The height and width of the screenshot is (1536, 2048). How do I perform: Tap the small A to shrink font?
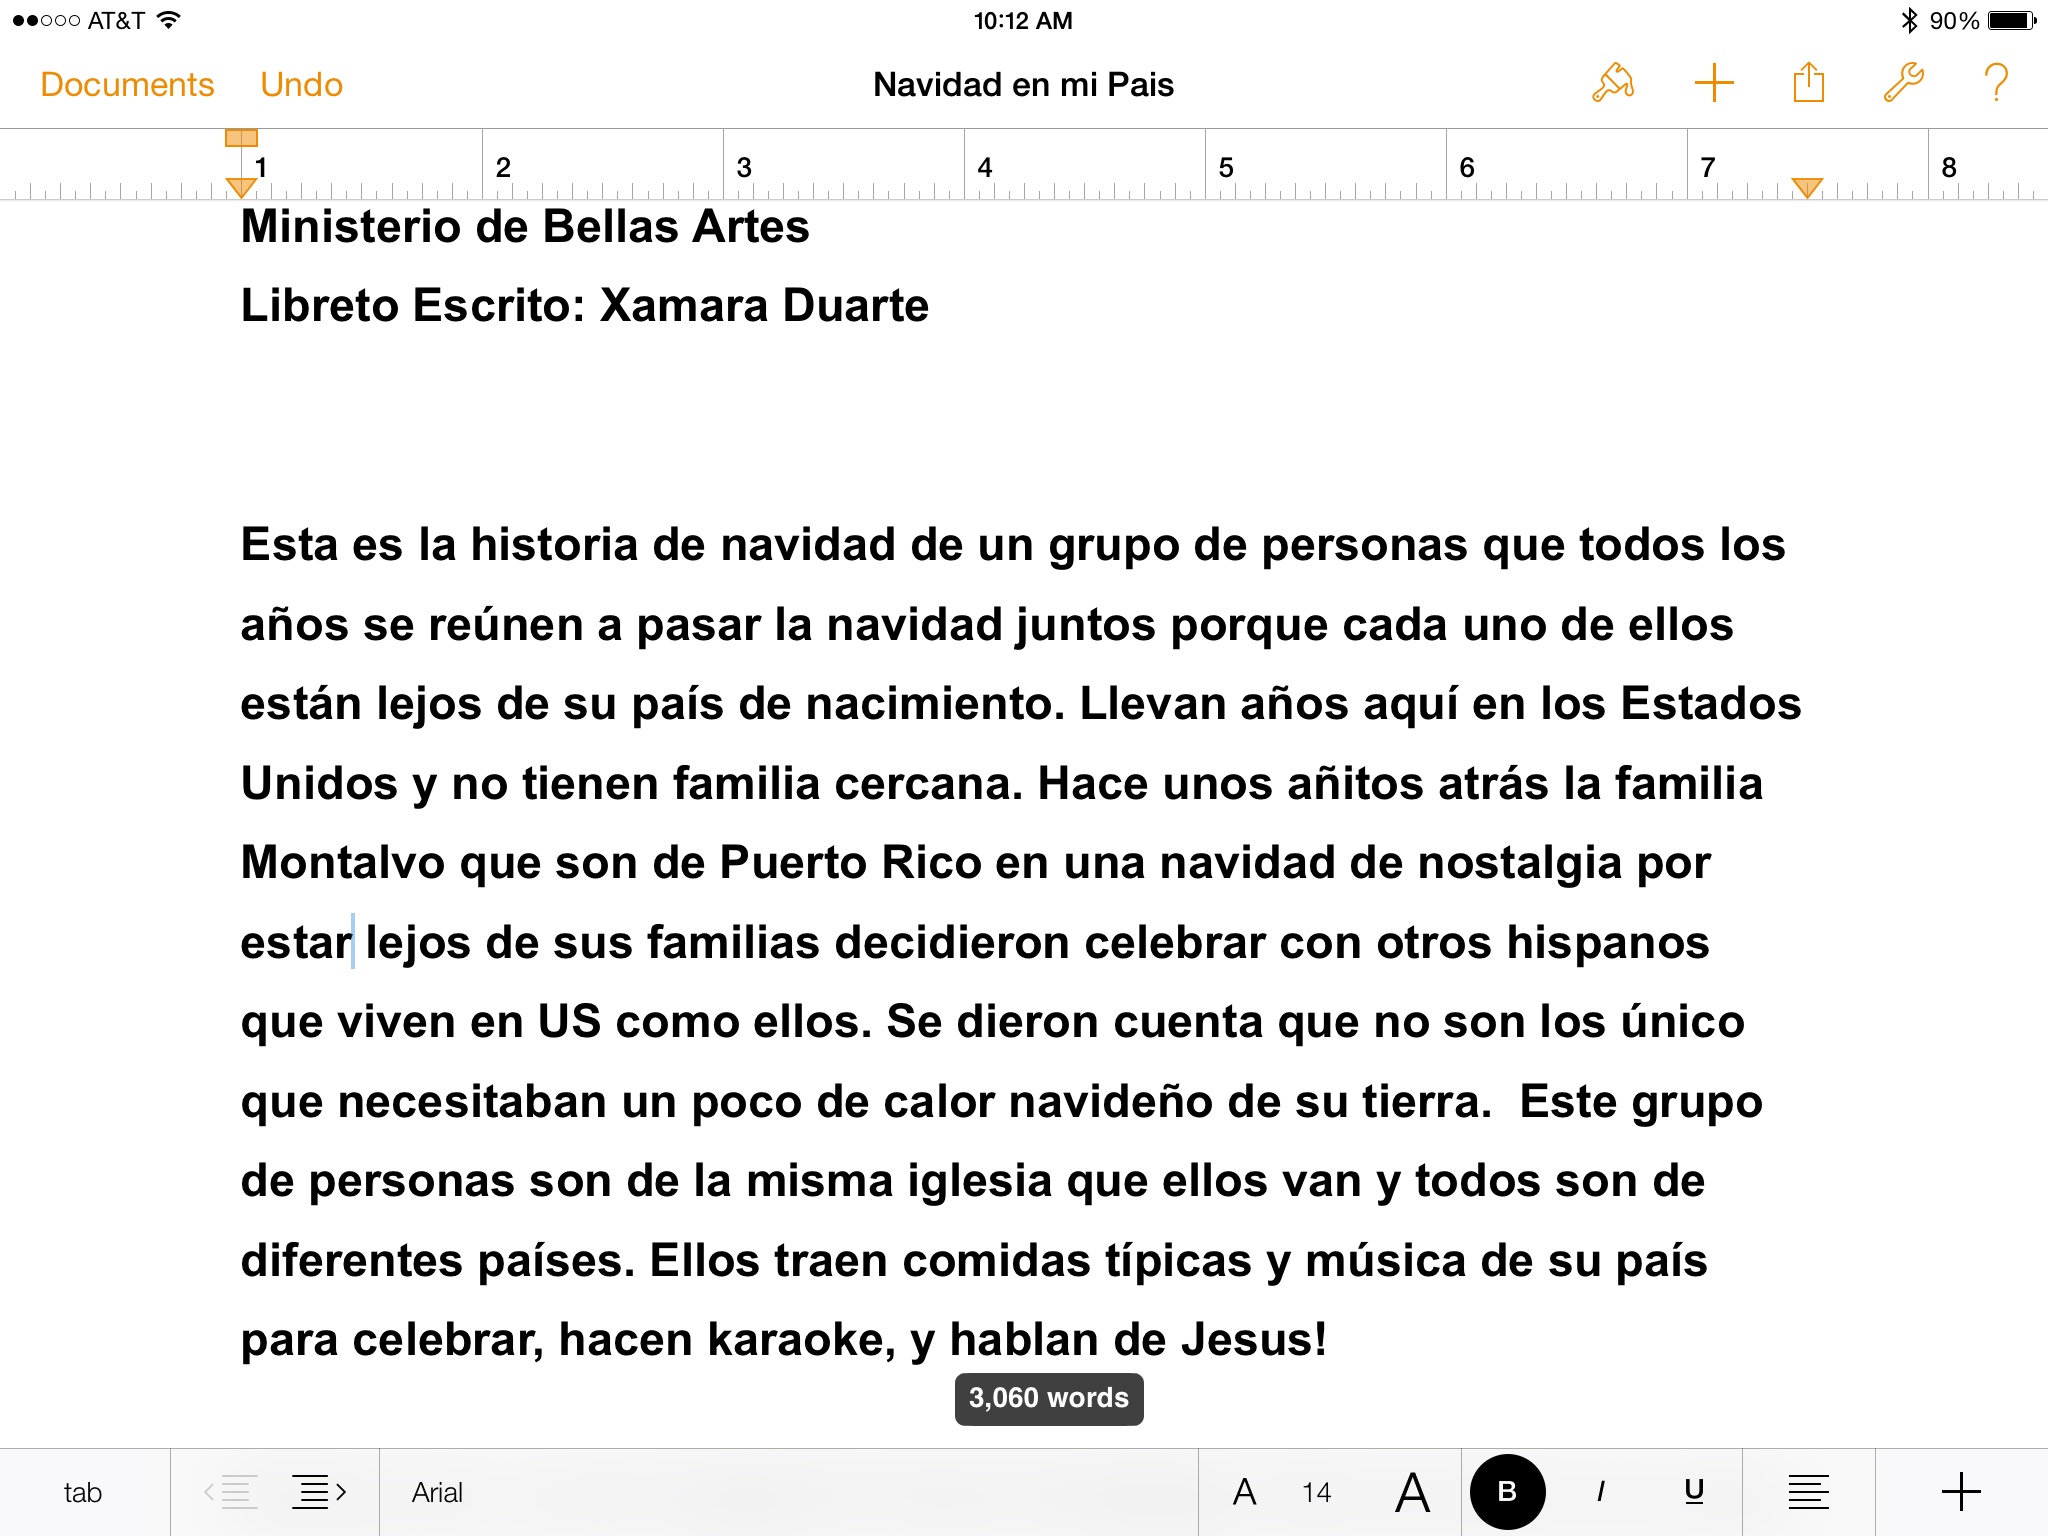pos(1244,1492)
